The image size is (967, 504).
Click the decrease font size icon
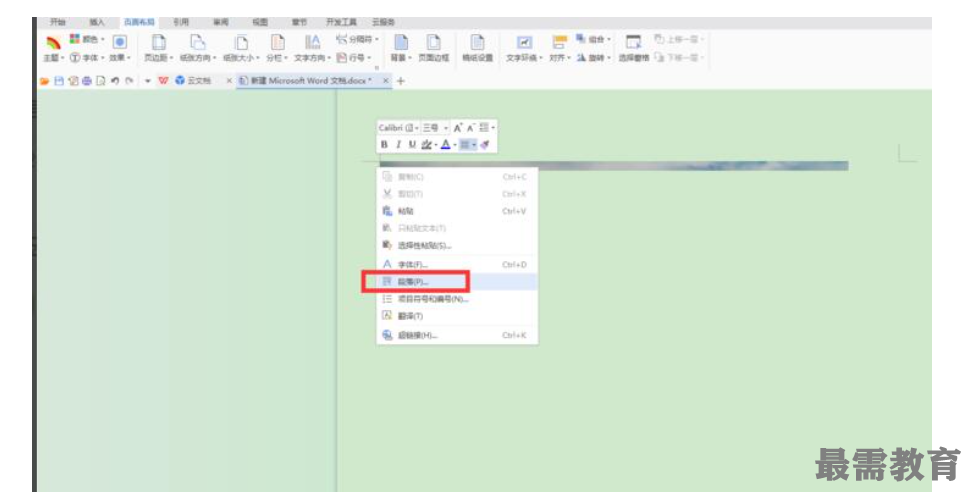click(471, 128)
